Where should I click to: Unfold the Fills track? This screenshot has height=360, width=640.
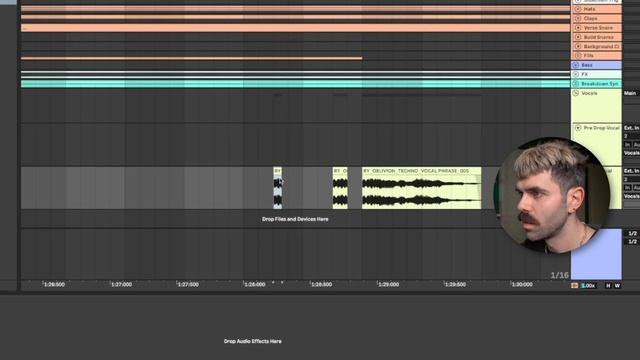(x=578, y=56)
